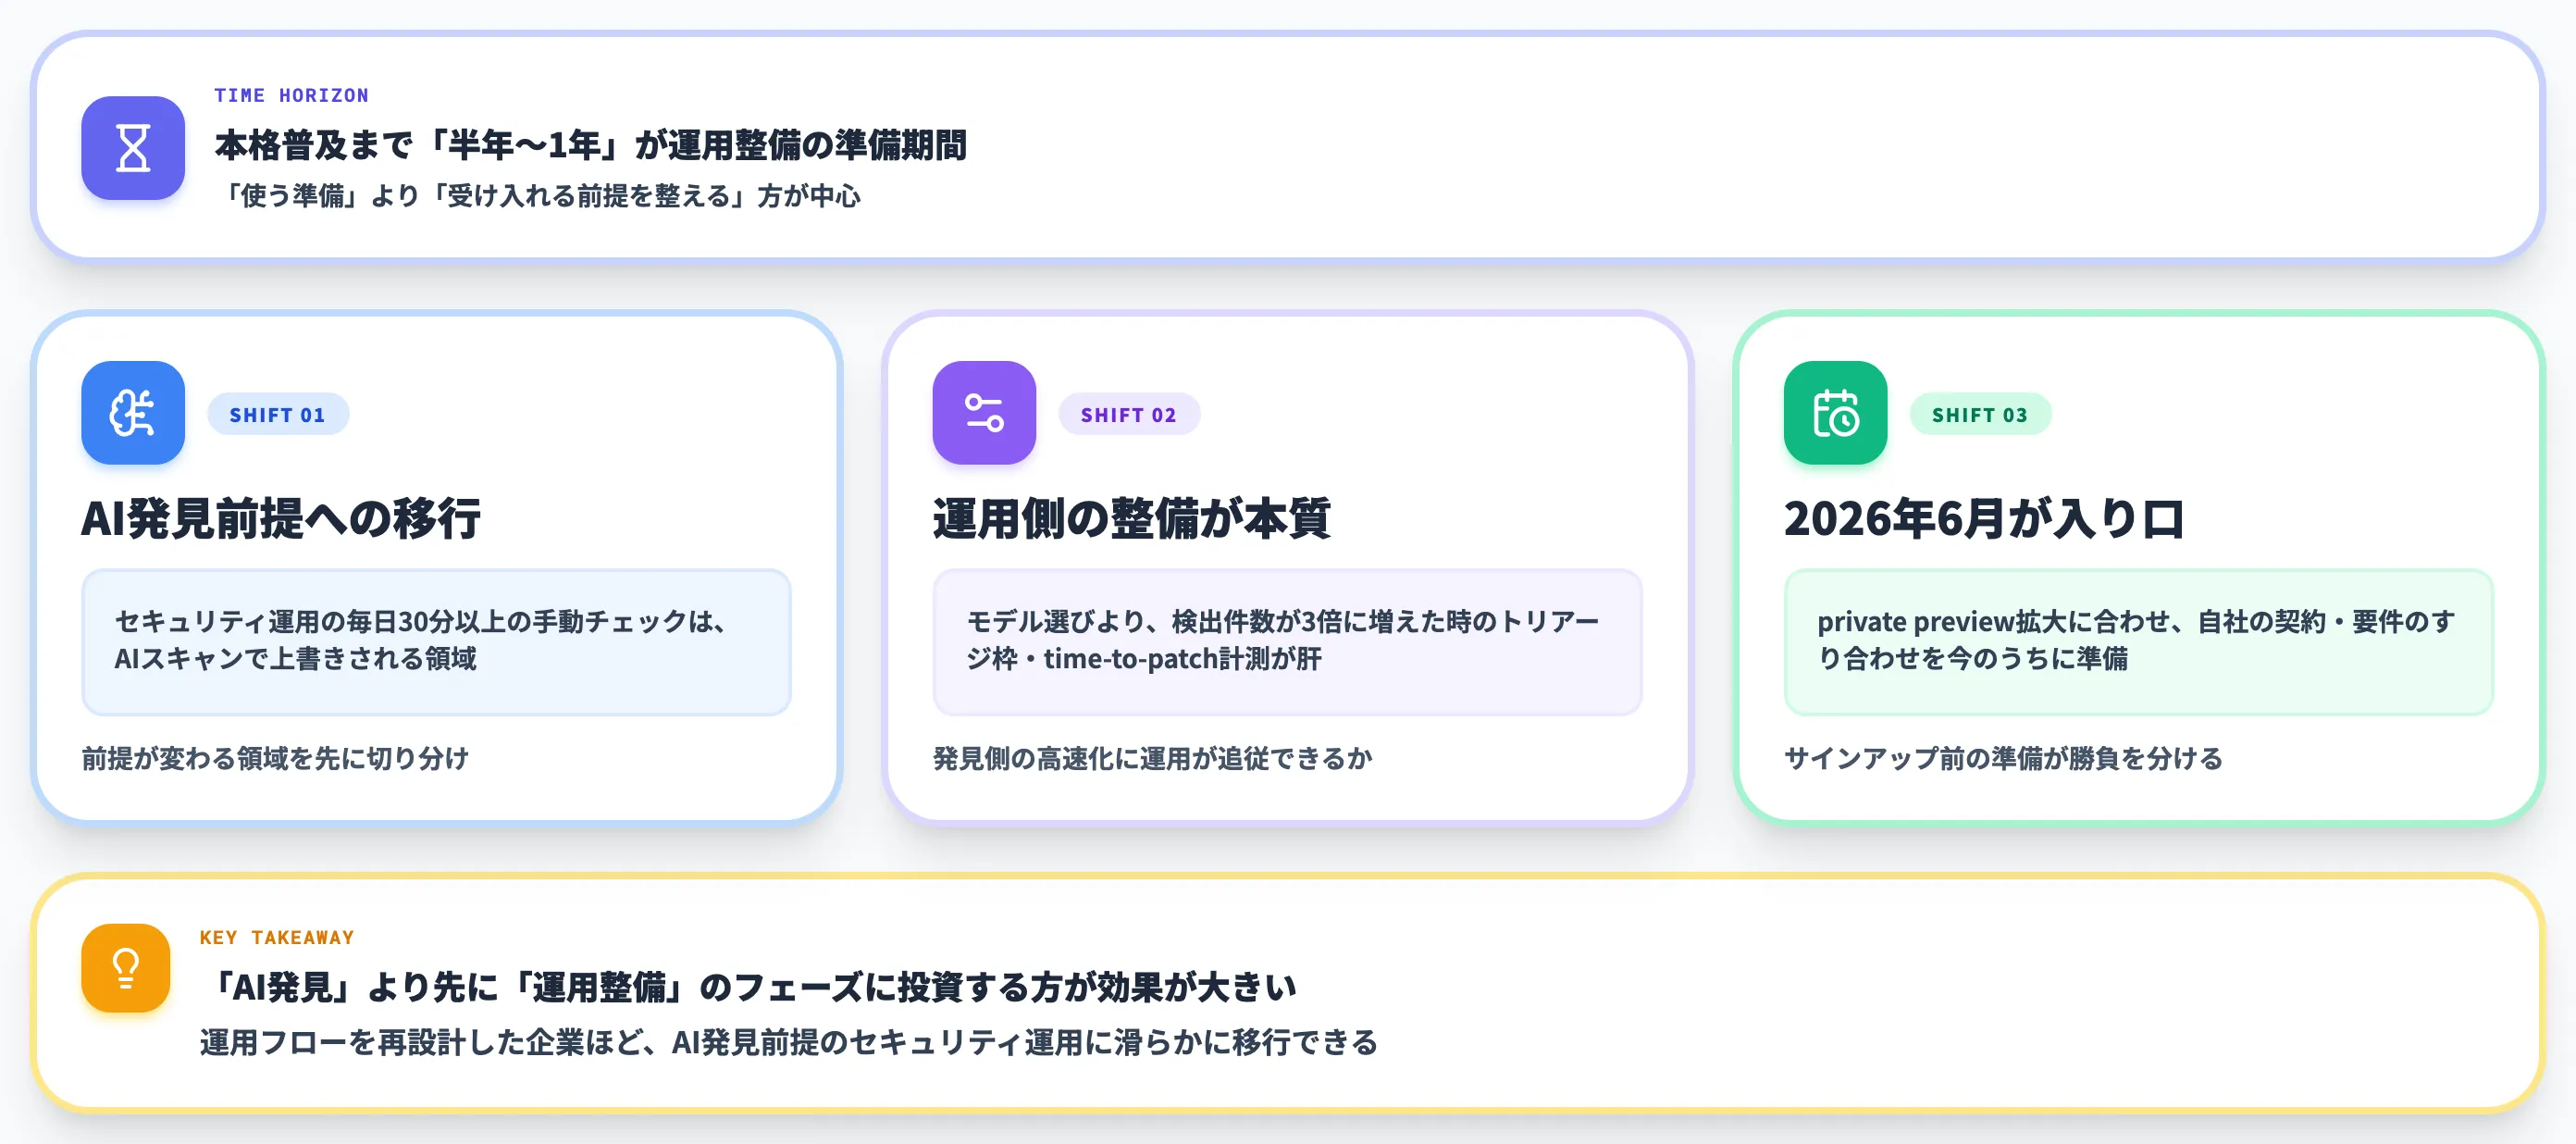Image resolution: width=2576 pixels, height=1144 pixels.
Task: Click the purple box mentioning time-to-patch計測
Action: (x=1287, y=642)
